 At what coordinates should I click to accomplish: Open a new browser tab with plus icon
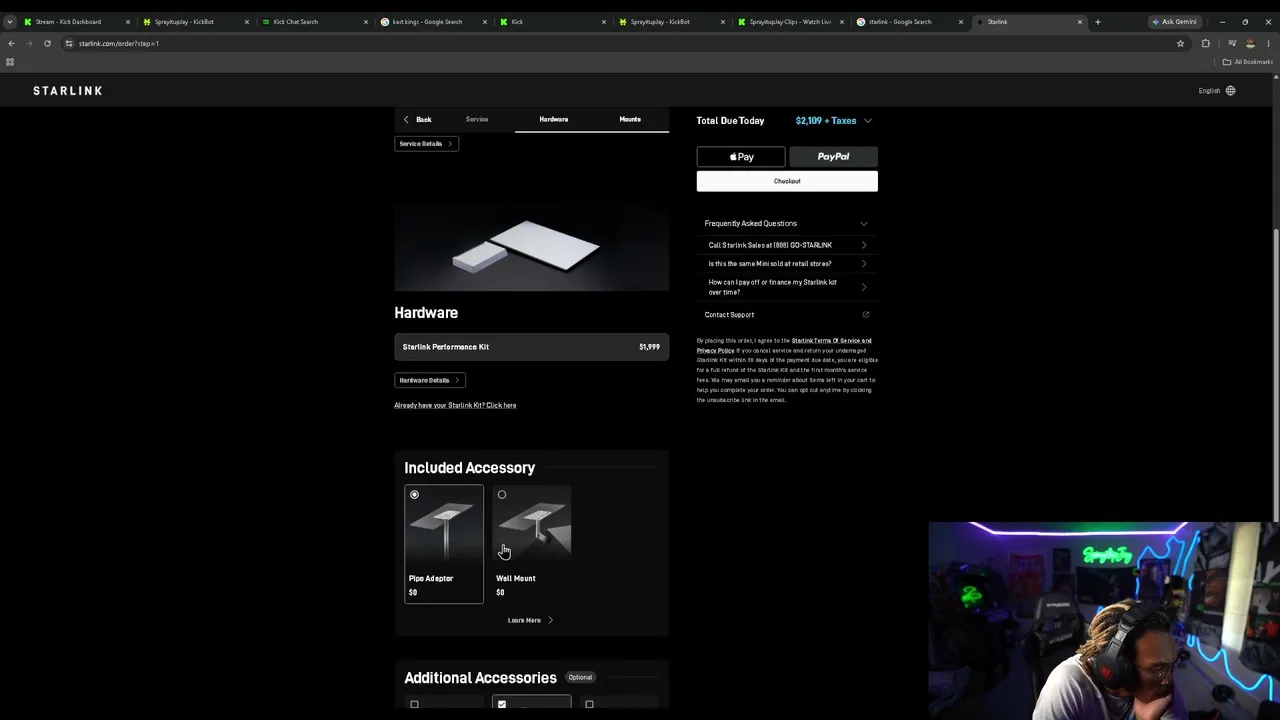1097,21
